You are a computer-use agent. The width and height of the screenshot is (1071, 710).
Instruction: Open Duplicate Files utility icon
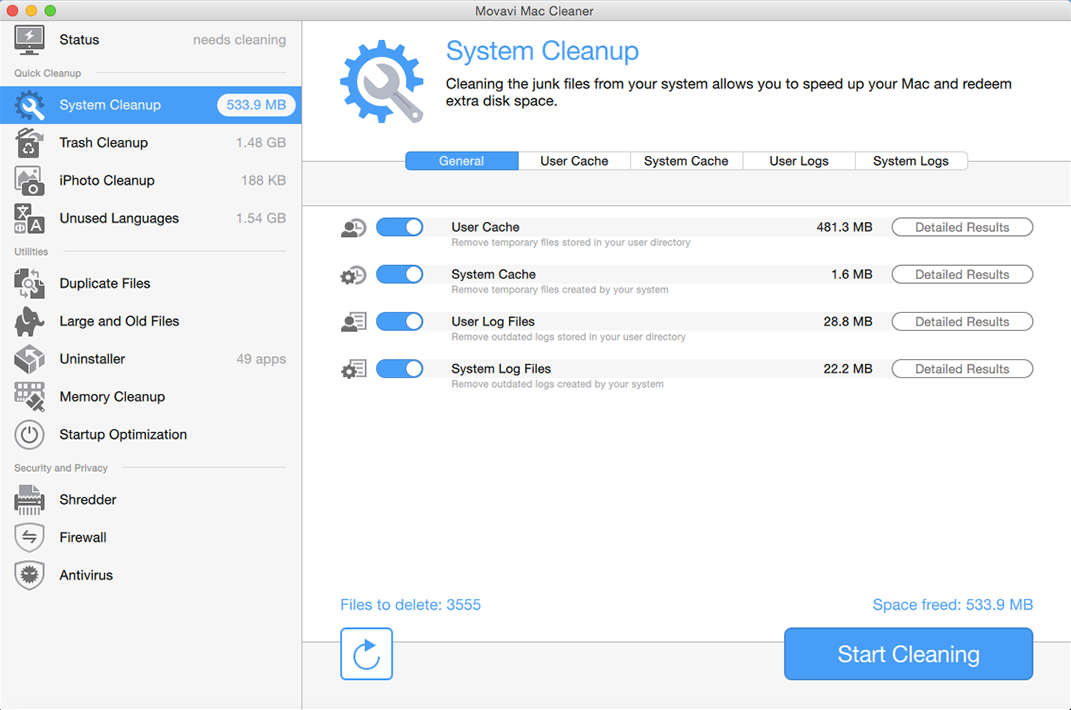29,284
